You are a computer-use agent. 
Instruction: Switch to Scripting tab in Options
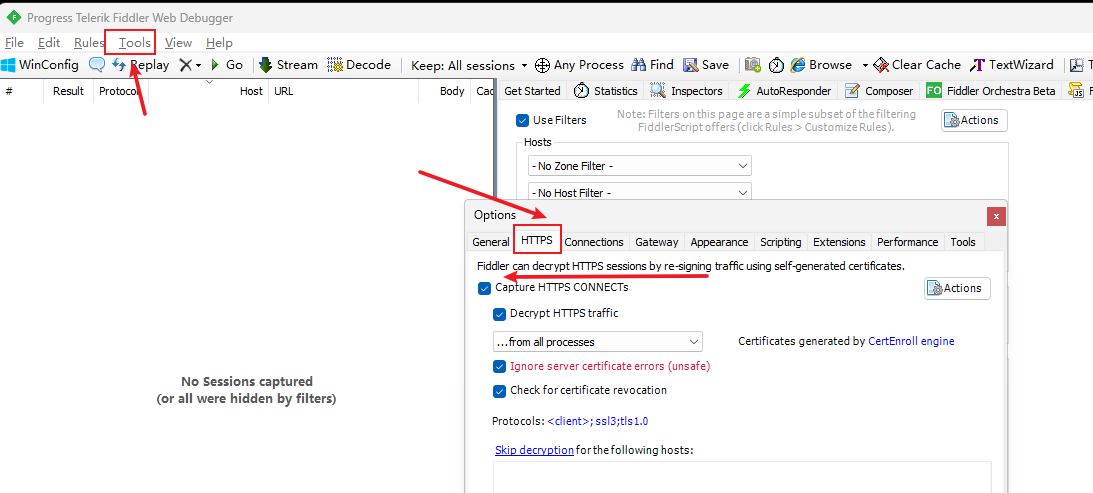(x=781, y=242)
